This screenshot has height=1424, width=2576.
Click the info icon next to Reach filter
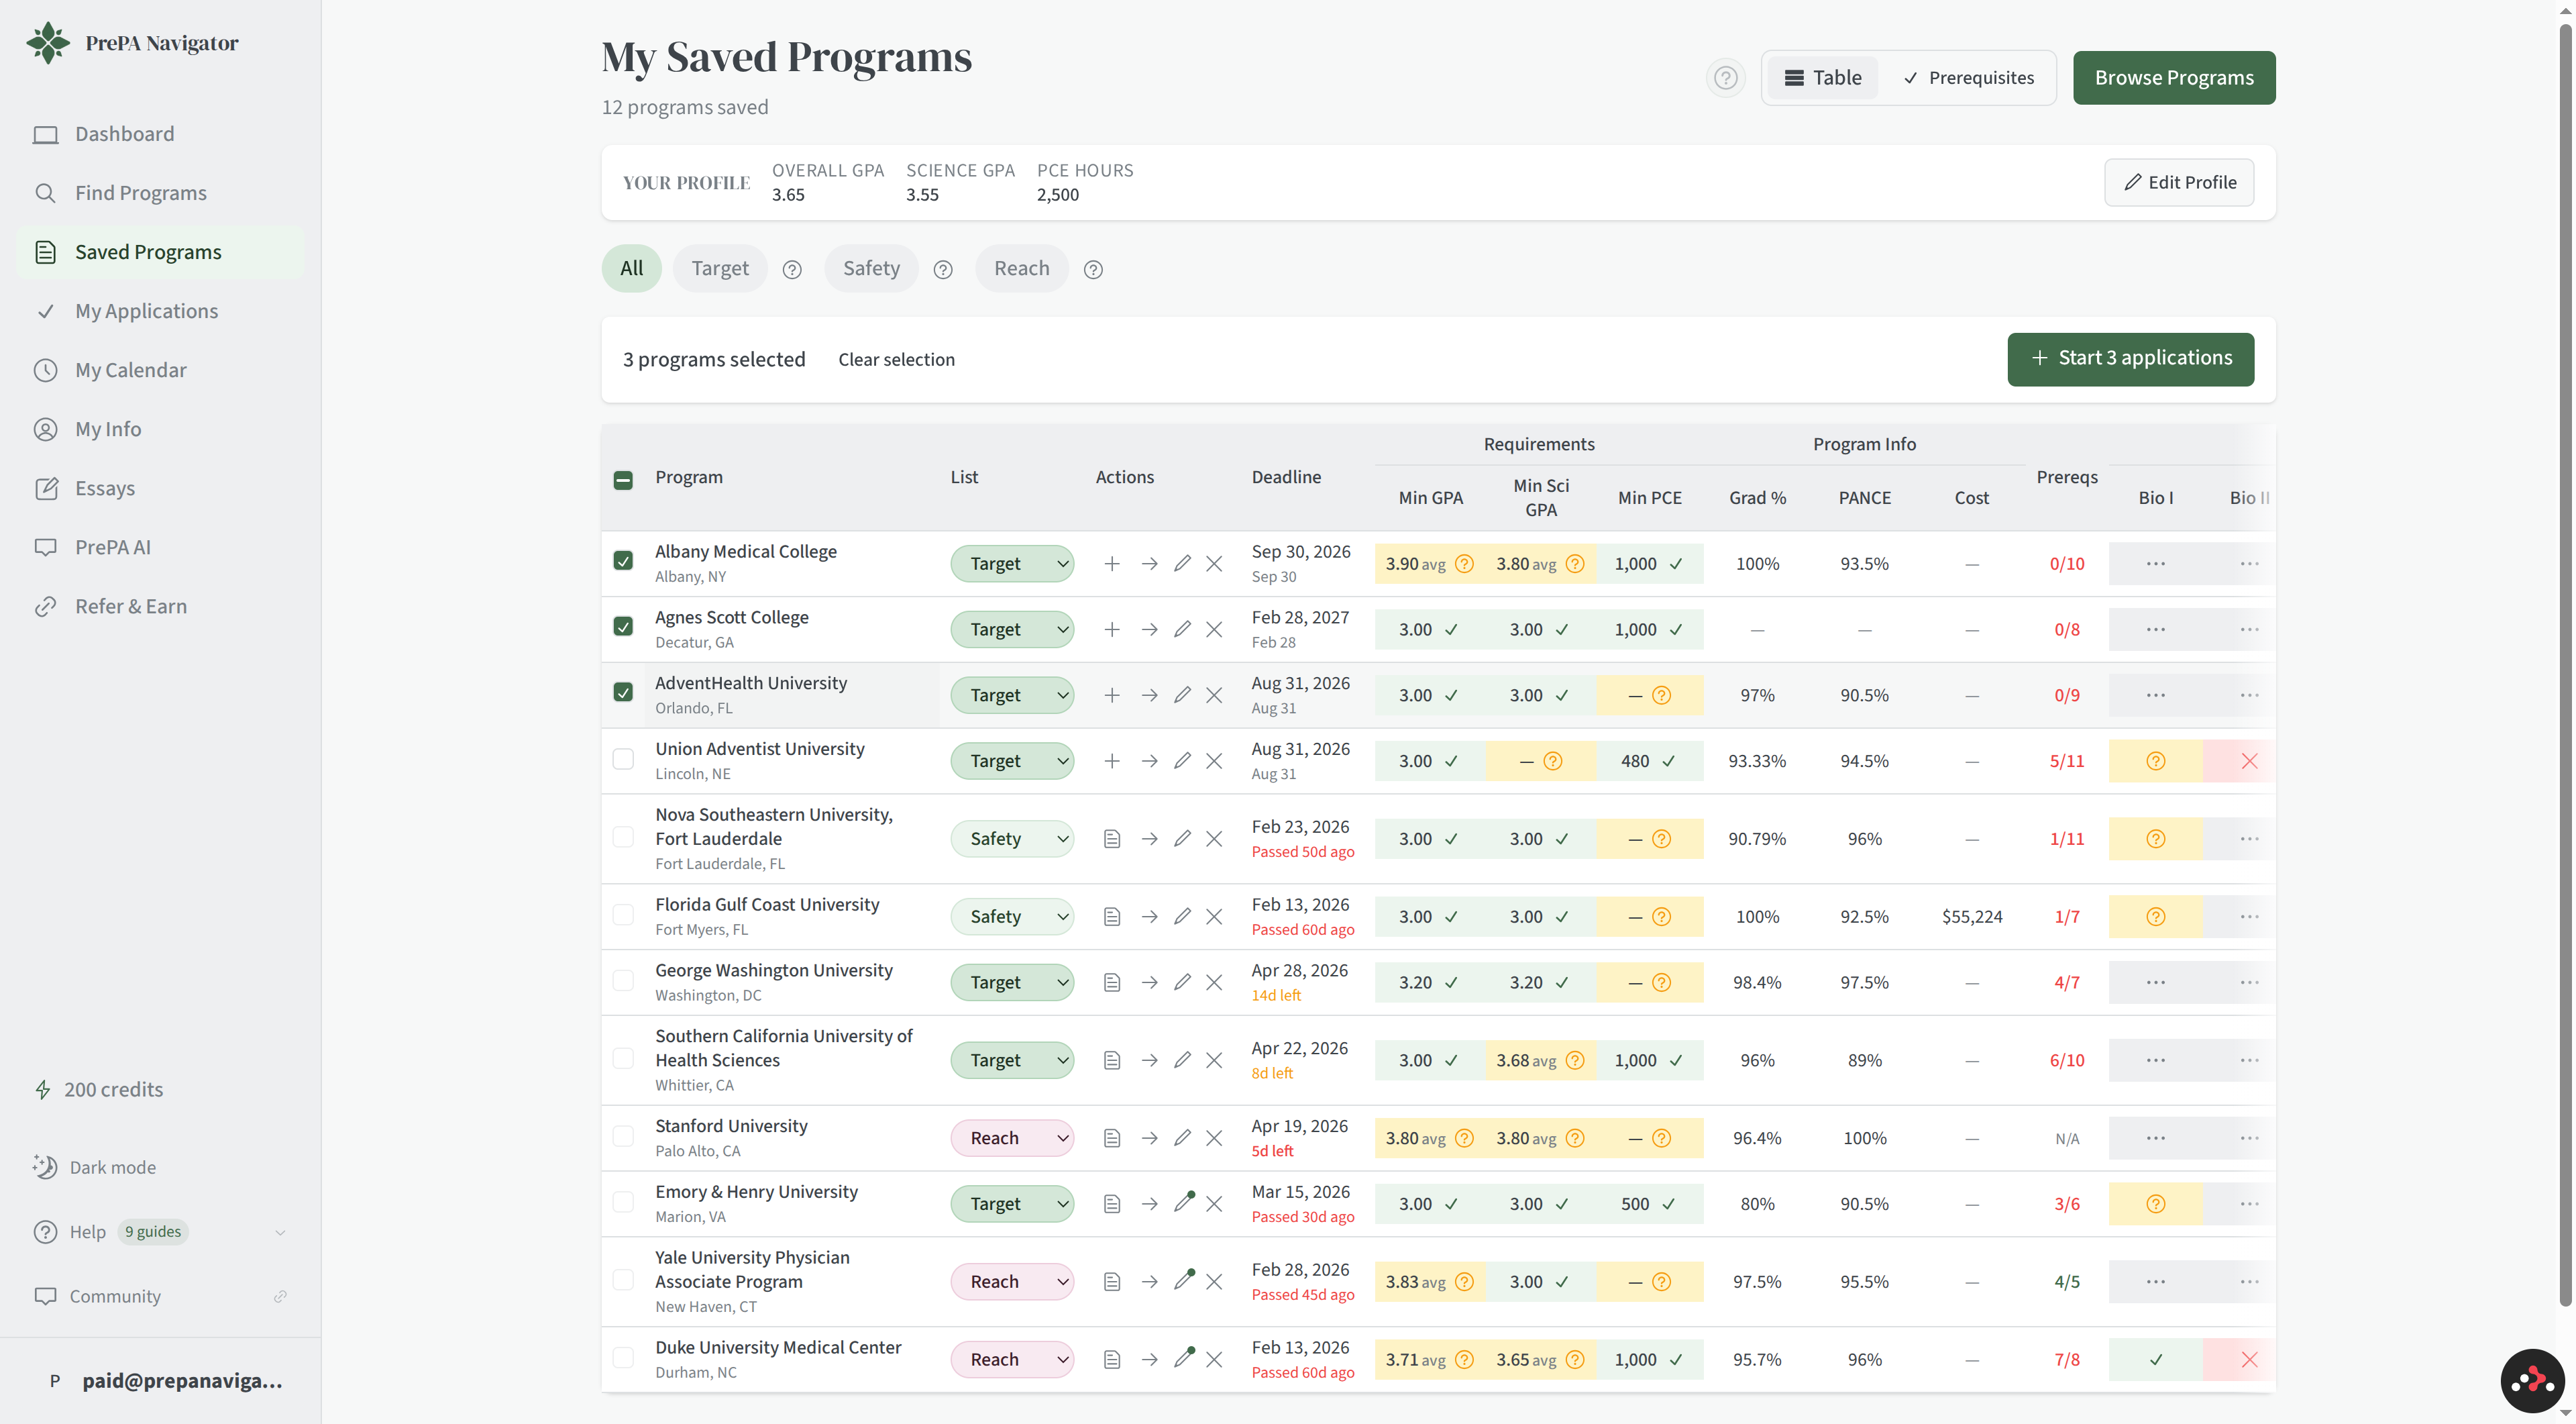(x=1093, y=269)
